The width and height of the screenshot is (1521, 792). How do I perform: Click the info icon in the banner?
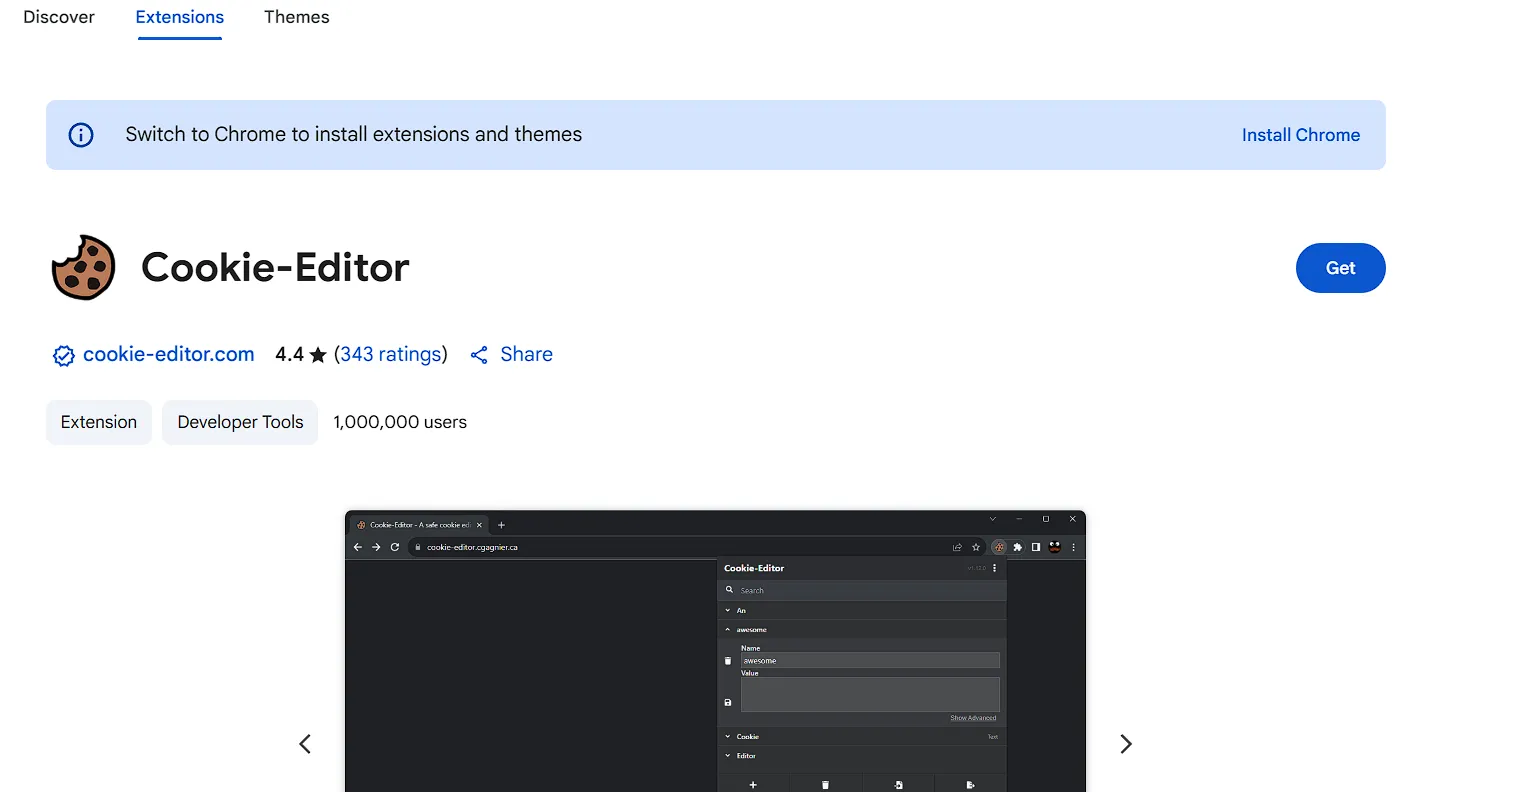pyautogui.click(x=81, y=135)
